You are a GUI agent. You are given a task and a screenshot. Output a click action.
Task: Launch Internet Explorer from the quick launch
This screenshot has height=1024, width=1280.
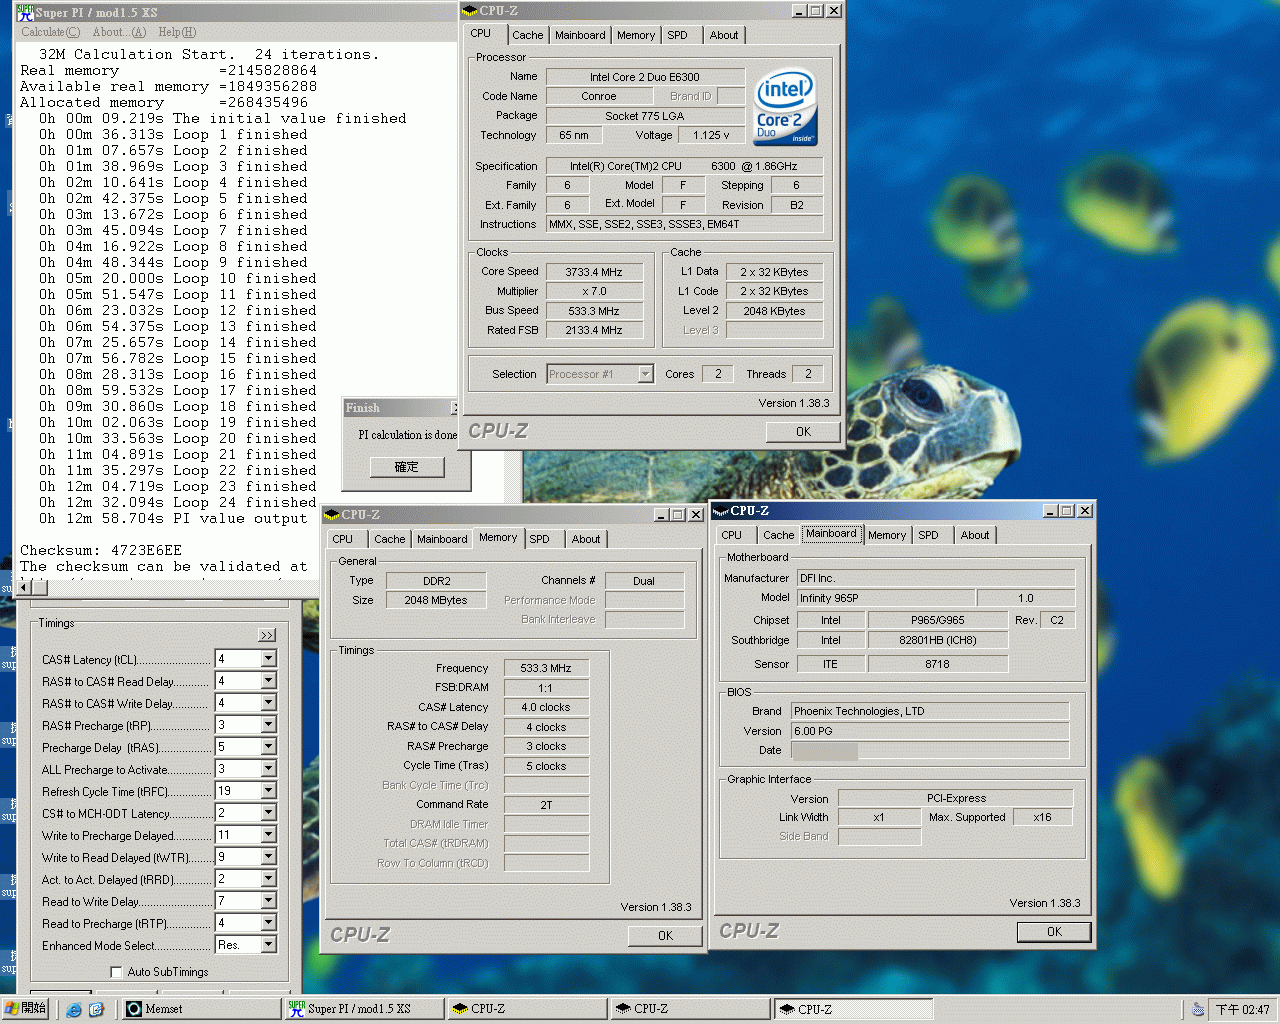click(x=74, y=1009)
